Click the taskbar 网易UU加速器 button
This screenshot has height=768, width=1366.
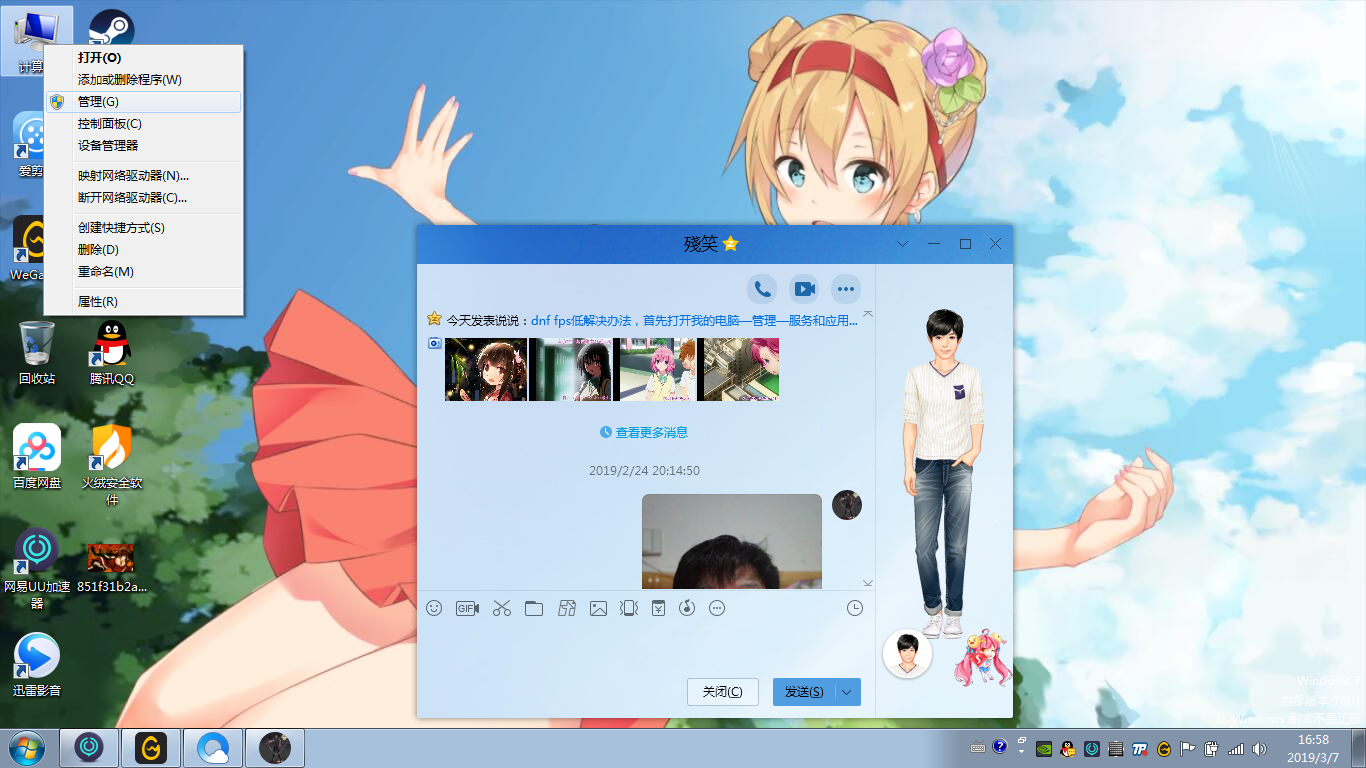tap(90, 748)
